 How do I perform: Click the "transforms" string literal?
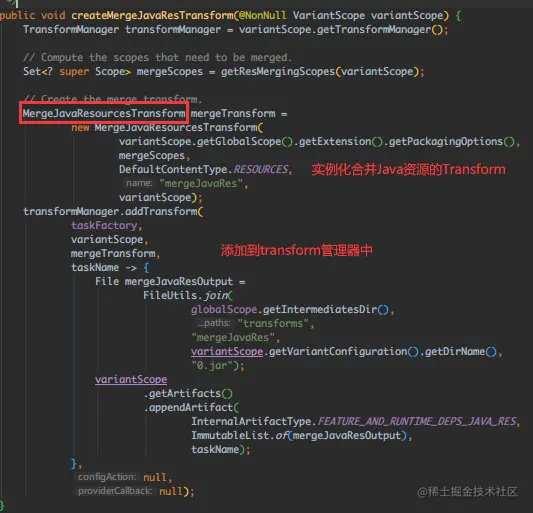point(273,324)
